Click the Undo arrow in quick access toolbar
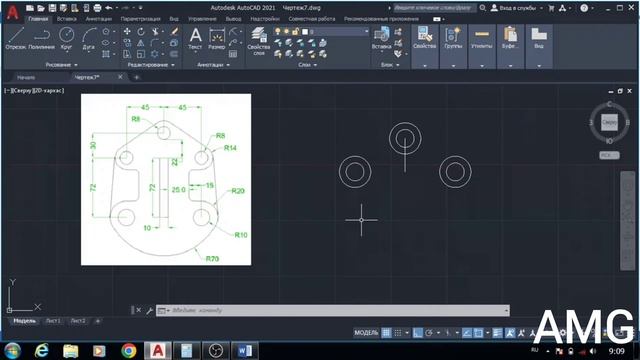This screenshot has width=640, height=360. pos(109,8)
